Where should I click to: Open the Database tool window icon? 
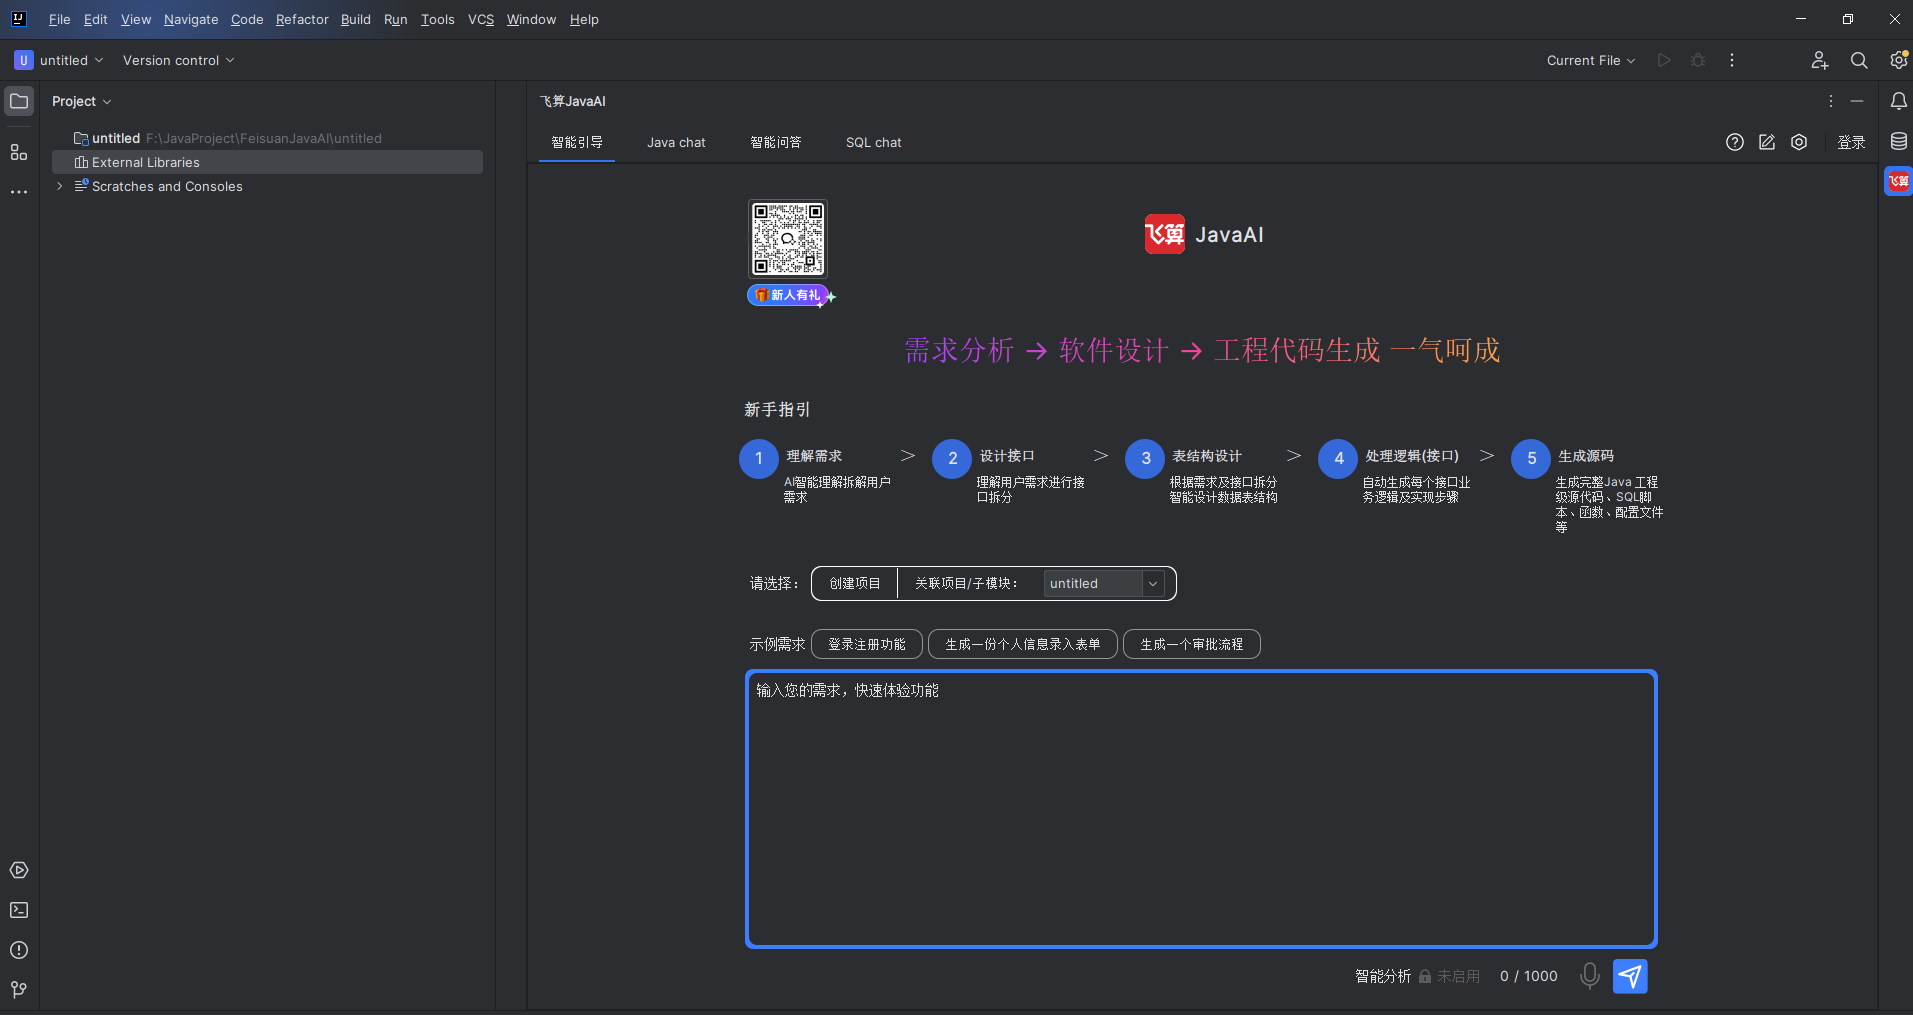[x=1898, y=141]
